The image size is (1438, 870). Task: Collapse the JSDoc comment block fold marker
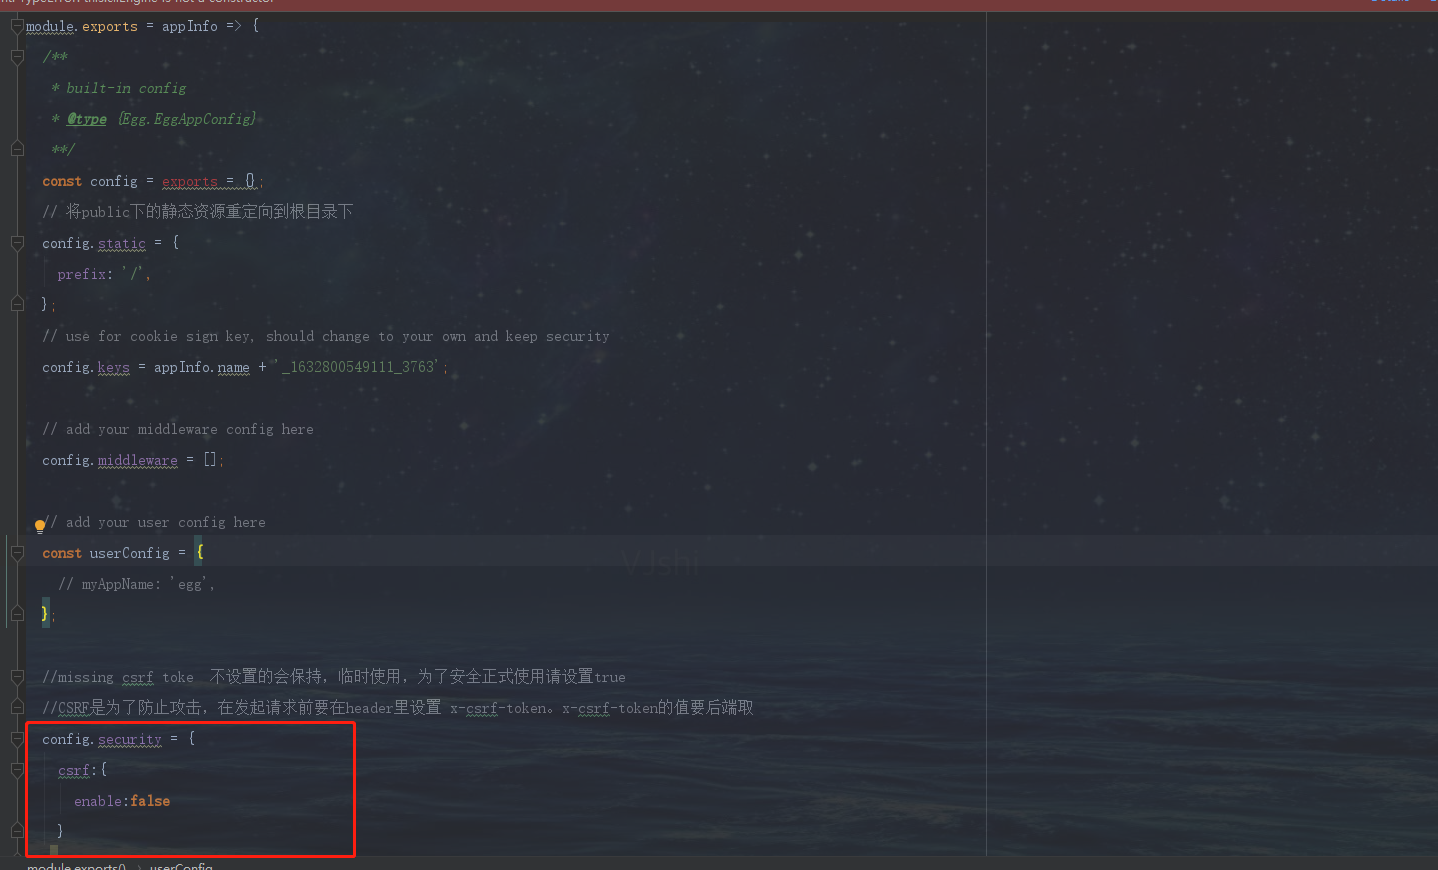tap(17, 58)
